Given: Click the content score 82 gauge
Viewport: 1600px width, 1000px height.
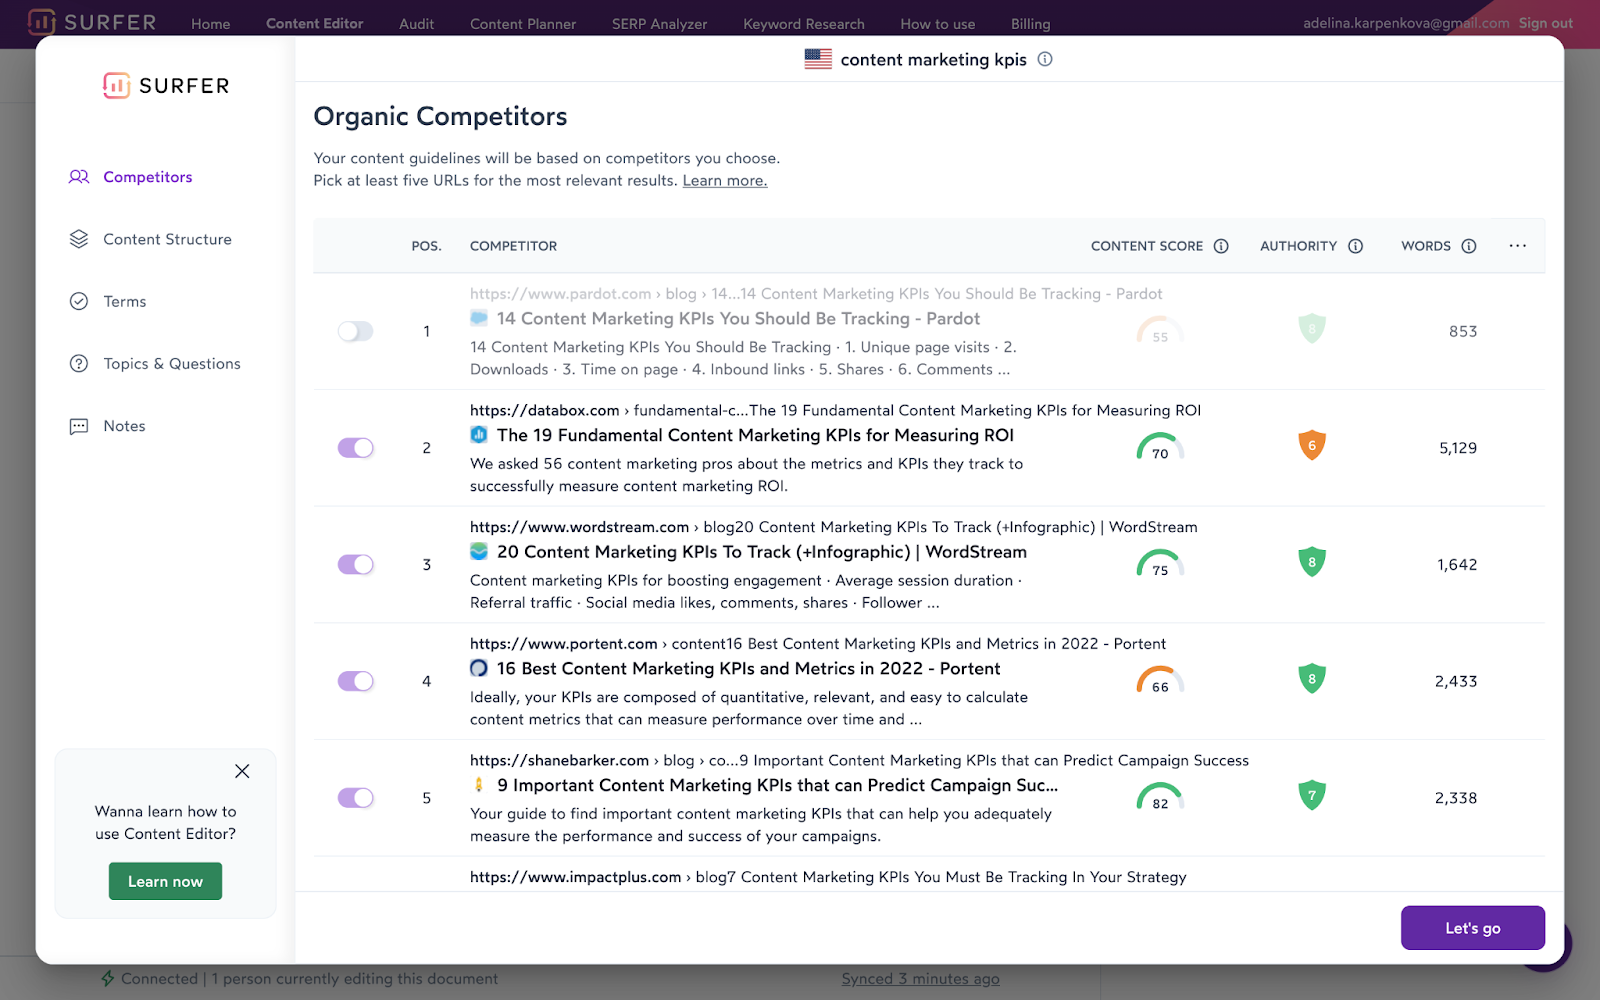Looking at the screenshot, I should [x=1160, y=797].
